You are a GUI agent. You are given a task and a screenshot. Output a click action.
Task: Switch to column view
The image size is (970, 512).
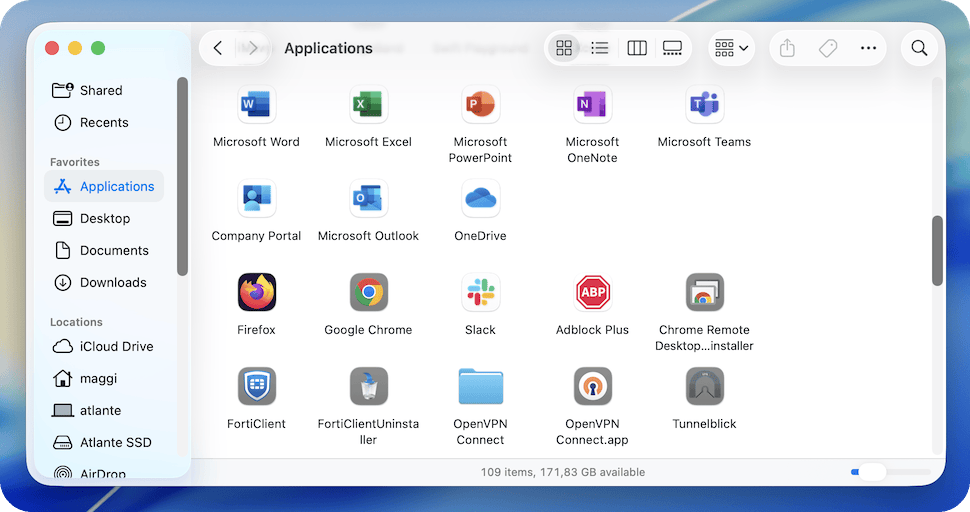(x=636, y=48)
